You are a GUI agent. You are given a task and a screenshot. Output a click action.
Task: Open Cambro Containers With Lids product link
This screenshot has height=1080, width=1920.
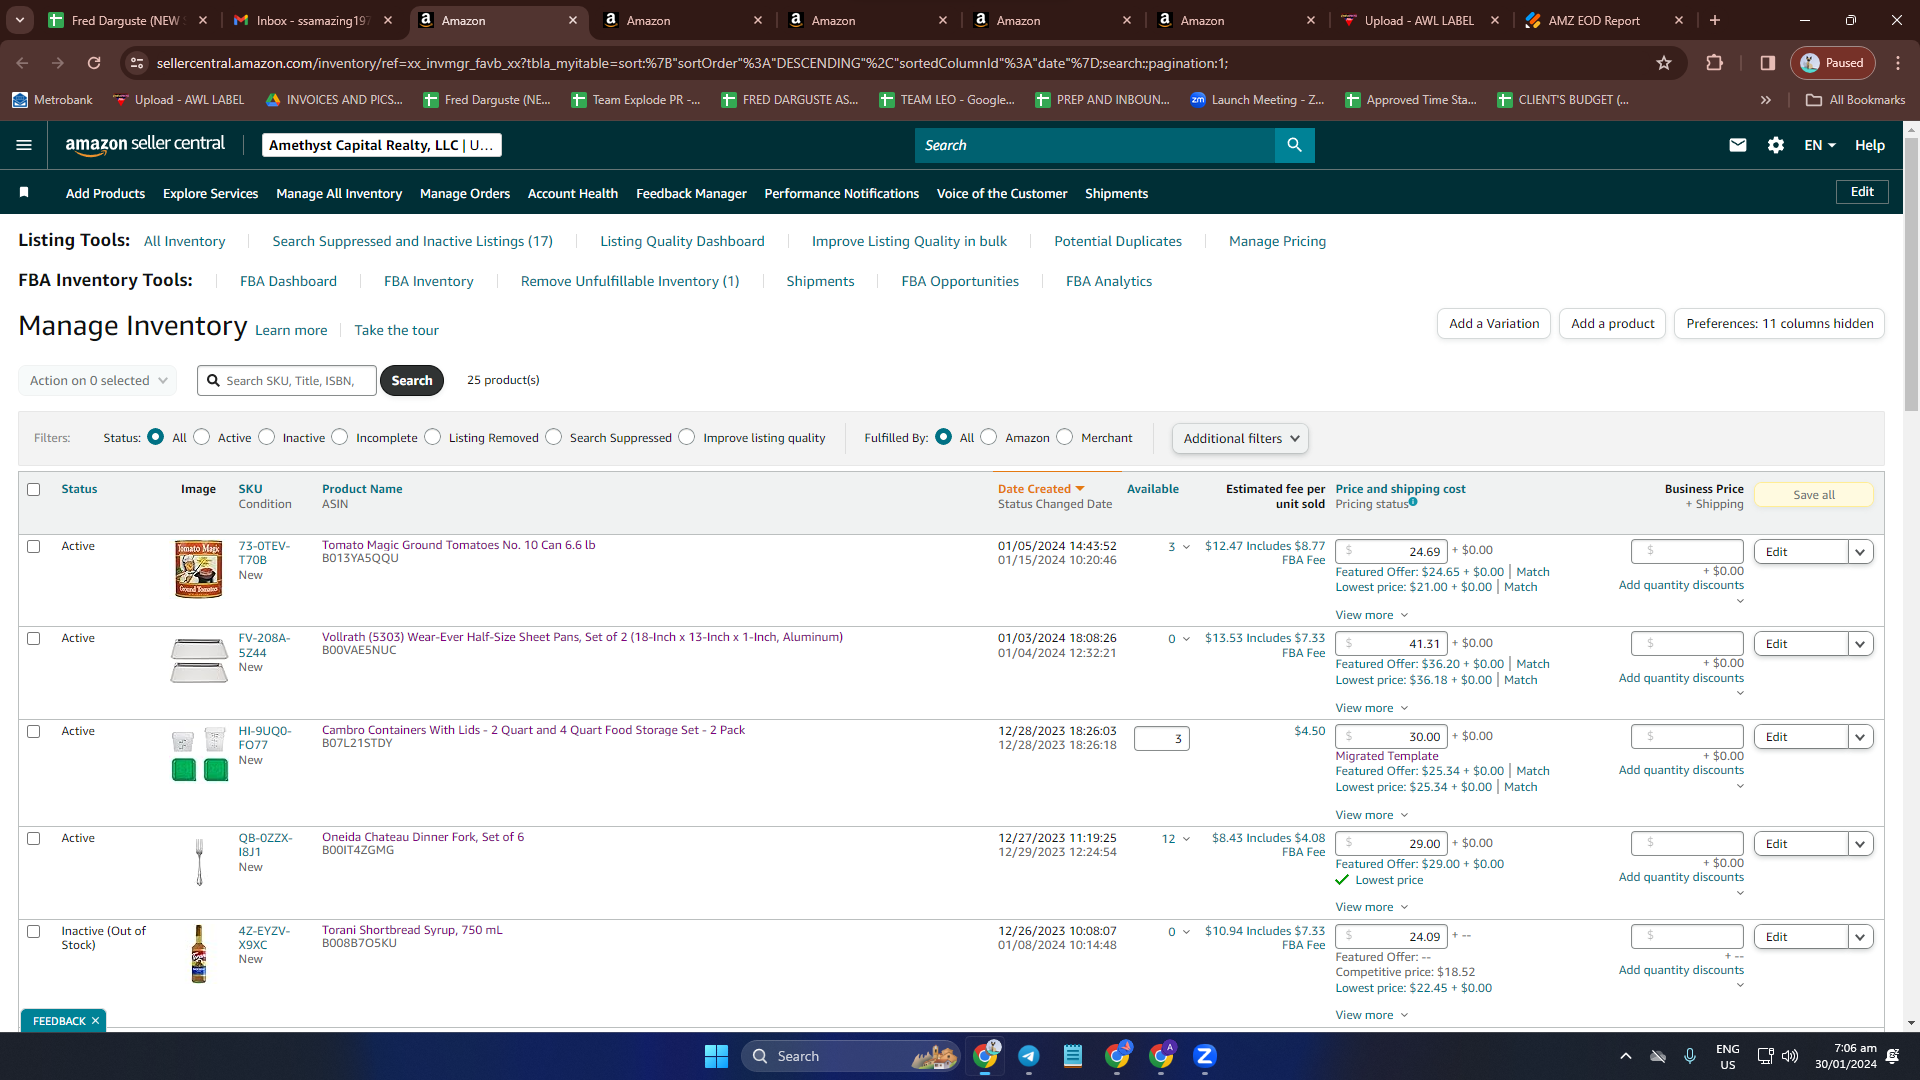pyautogui.click(x=533, y=730)
